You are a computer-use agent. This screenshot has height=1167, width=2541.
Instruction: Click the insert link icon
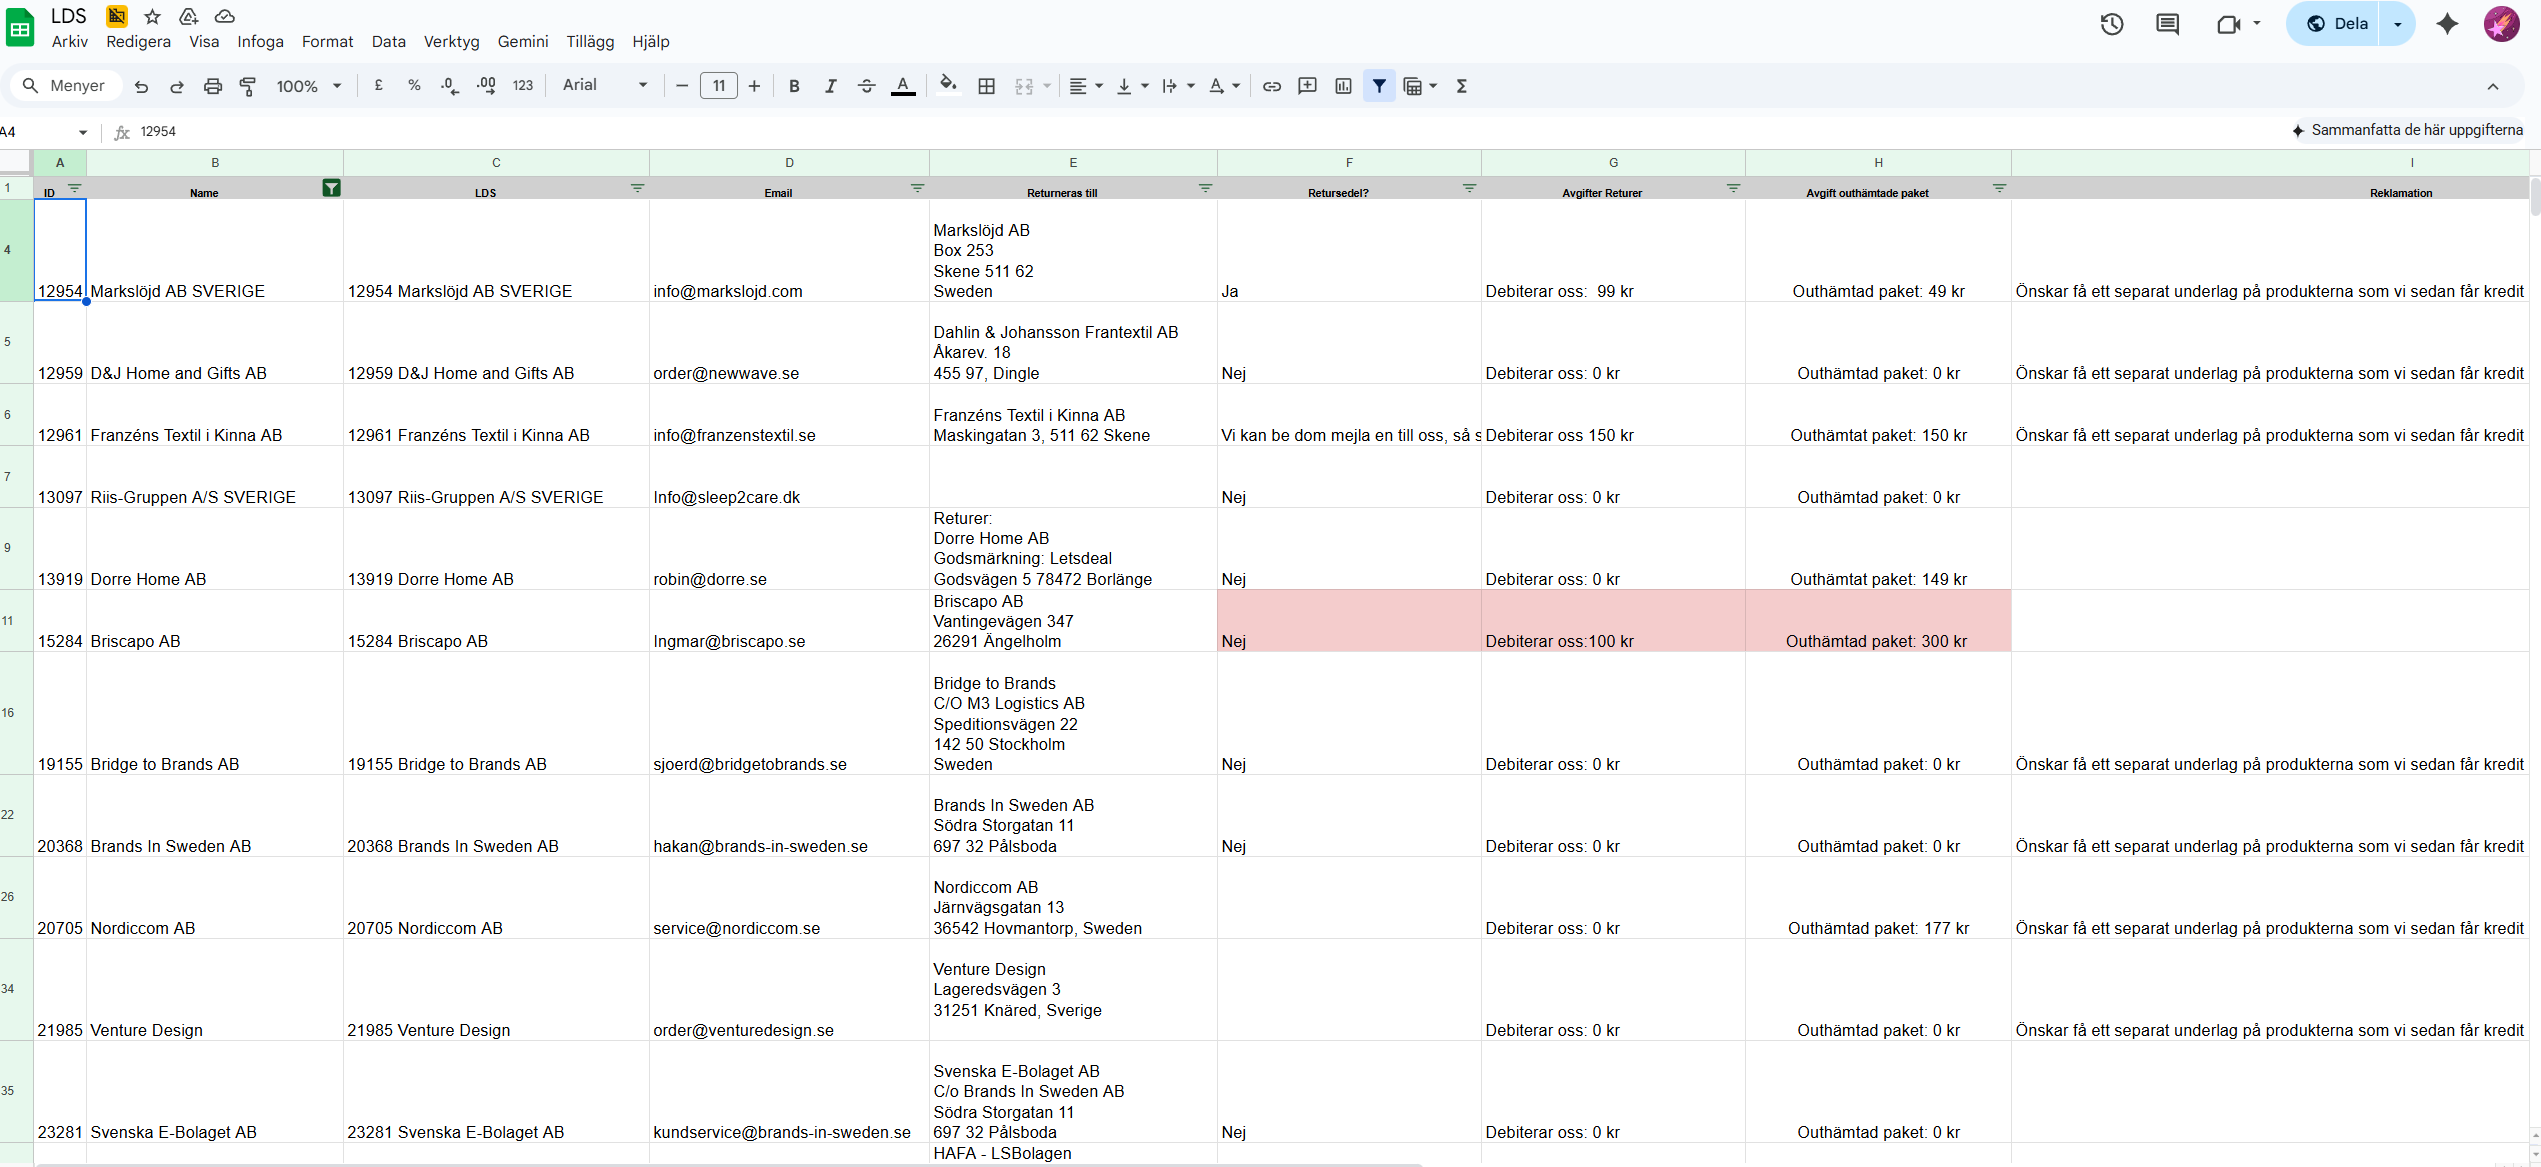click(x=1271, y=86)
